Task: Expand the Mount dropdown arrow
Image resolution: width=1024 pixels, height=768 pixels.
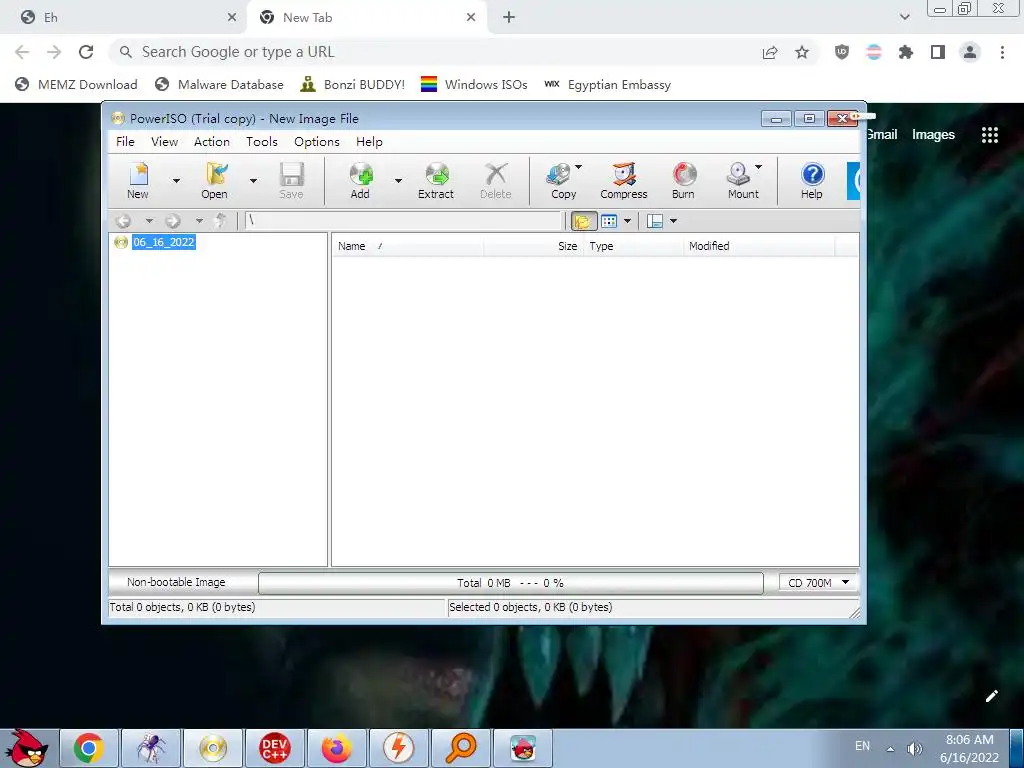Action: point(758,167)
